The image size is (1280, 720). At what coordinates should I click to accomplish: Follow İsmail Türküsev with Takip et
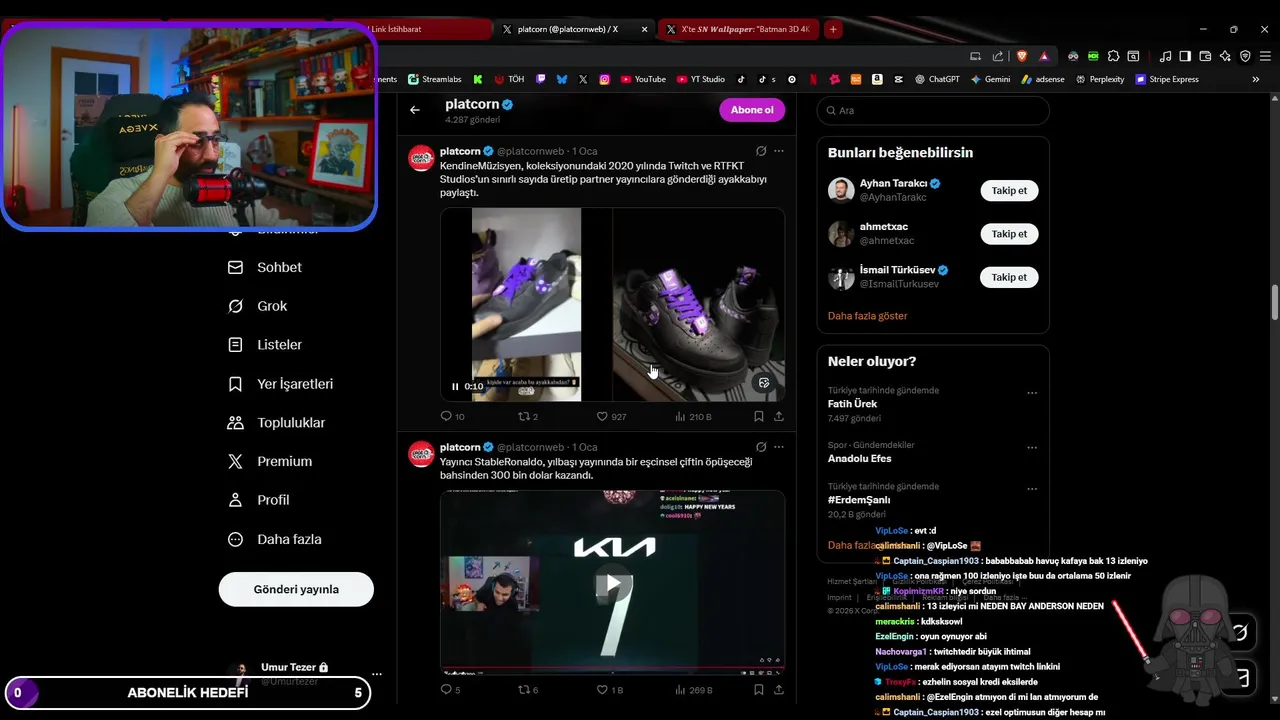coord(1009,277)
